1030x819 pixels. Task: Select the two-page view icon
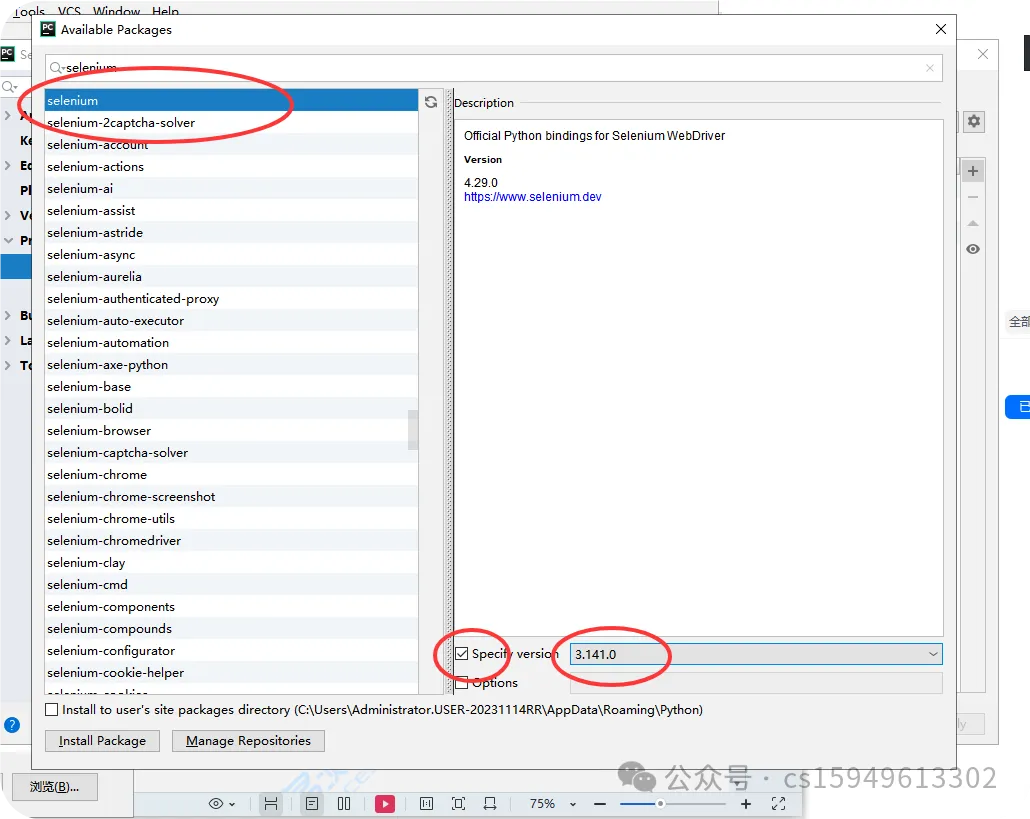click(344, 804)
